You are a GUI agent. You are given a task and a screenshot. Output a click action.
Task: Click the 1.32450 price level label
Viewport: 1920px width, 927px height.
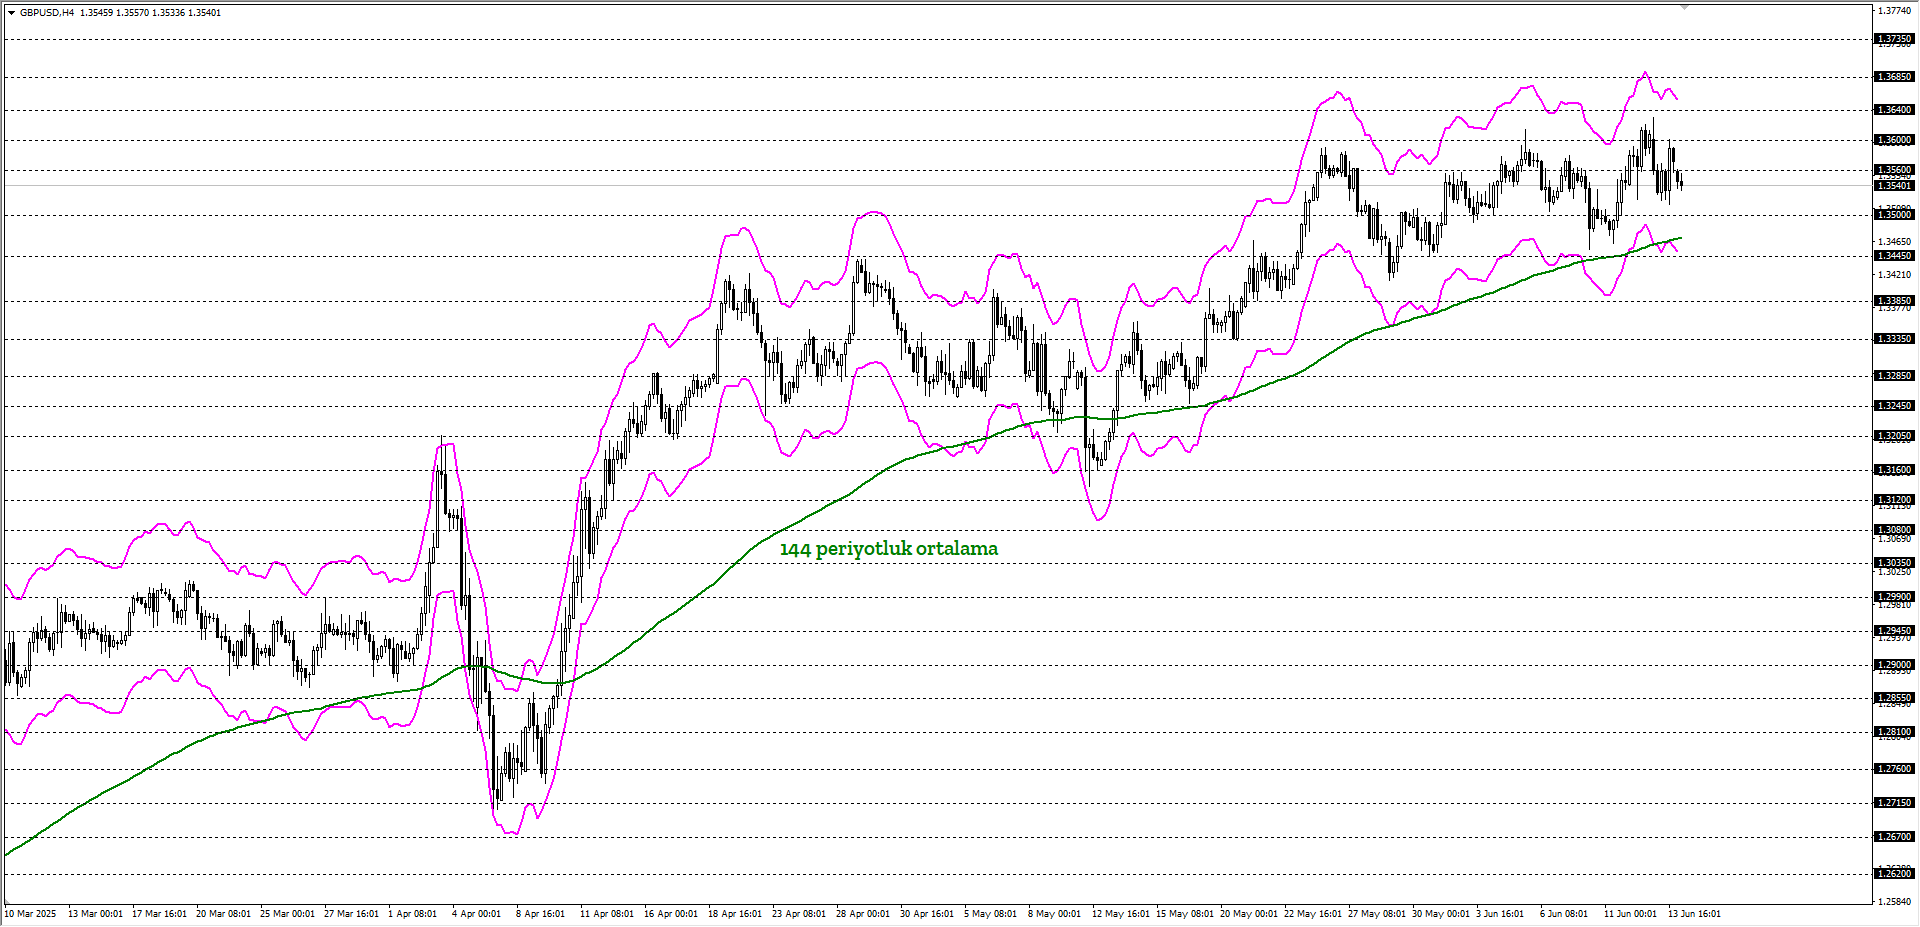point(1893,406)
